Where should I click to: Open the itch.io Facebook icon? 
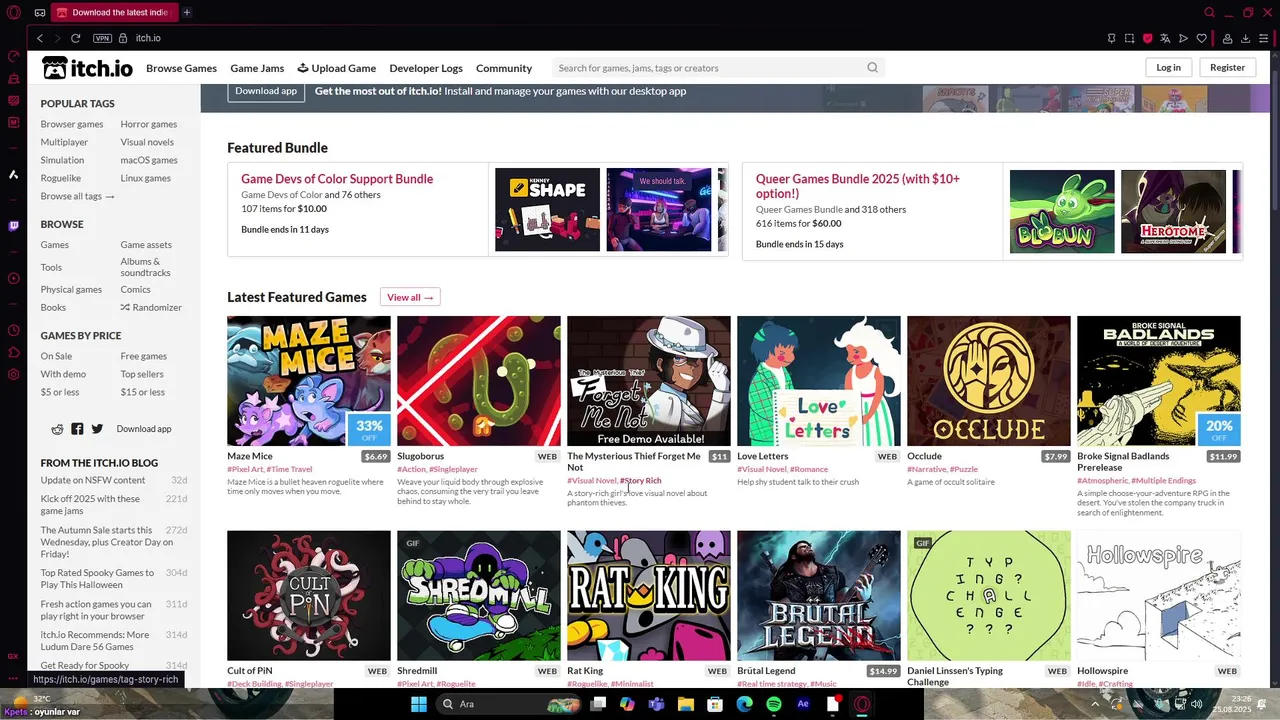[77, 428]
